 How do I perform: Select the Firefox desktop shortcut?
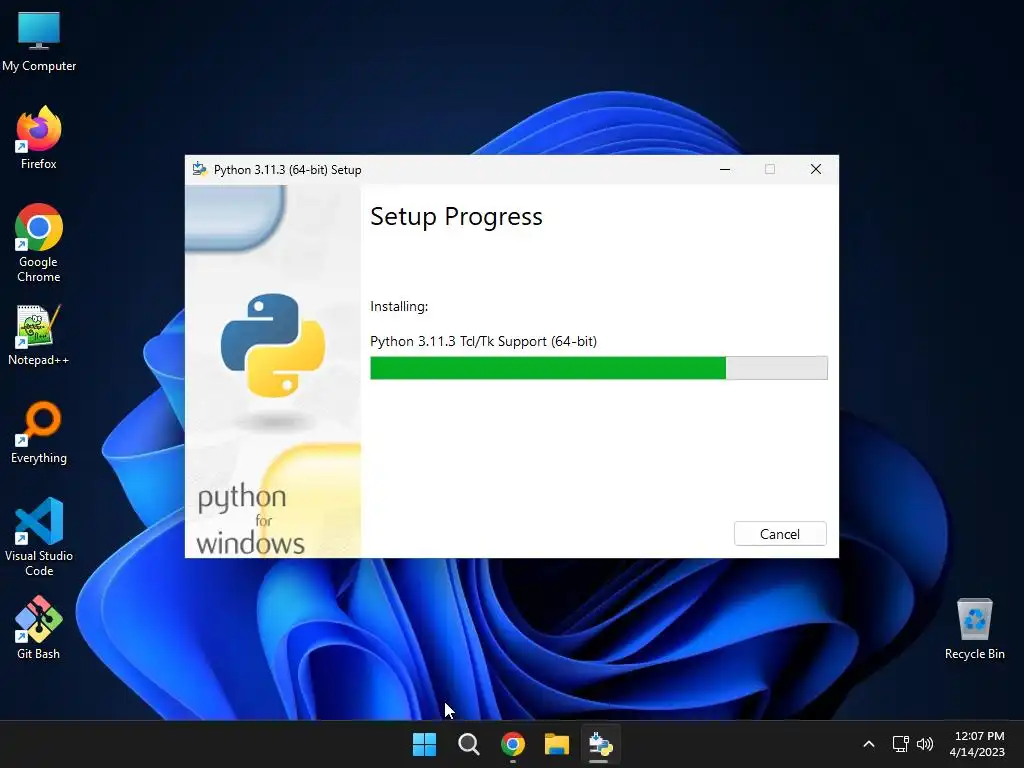tap(39, 138)
